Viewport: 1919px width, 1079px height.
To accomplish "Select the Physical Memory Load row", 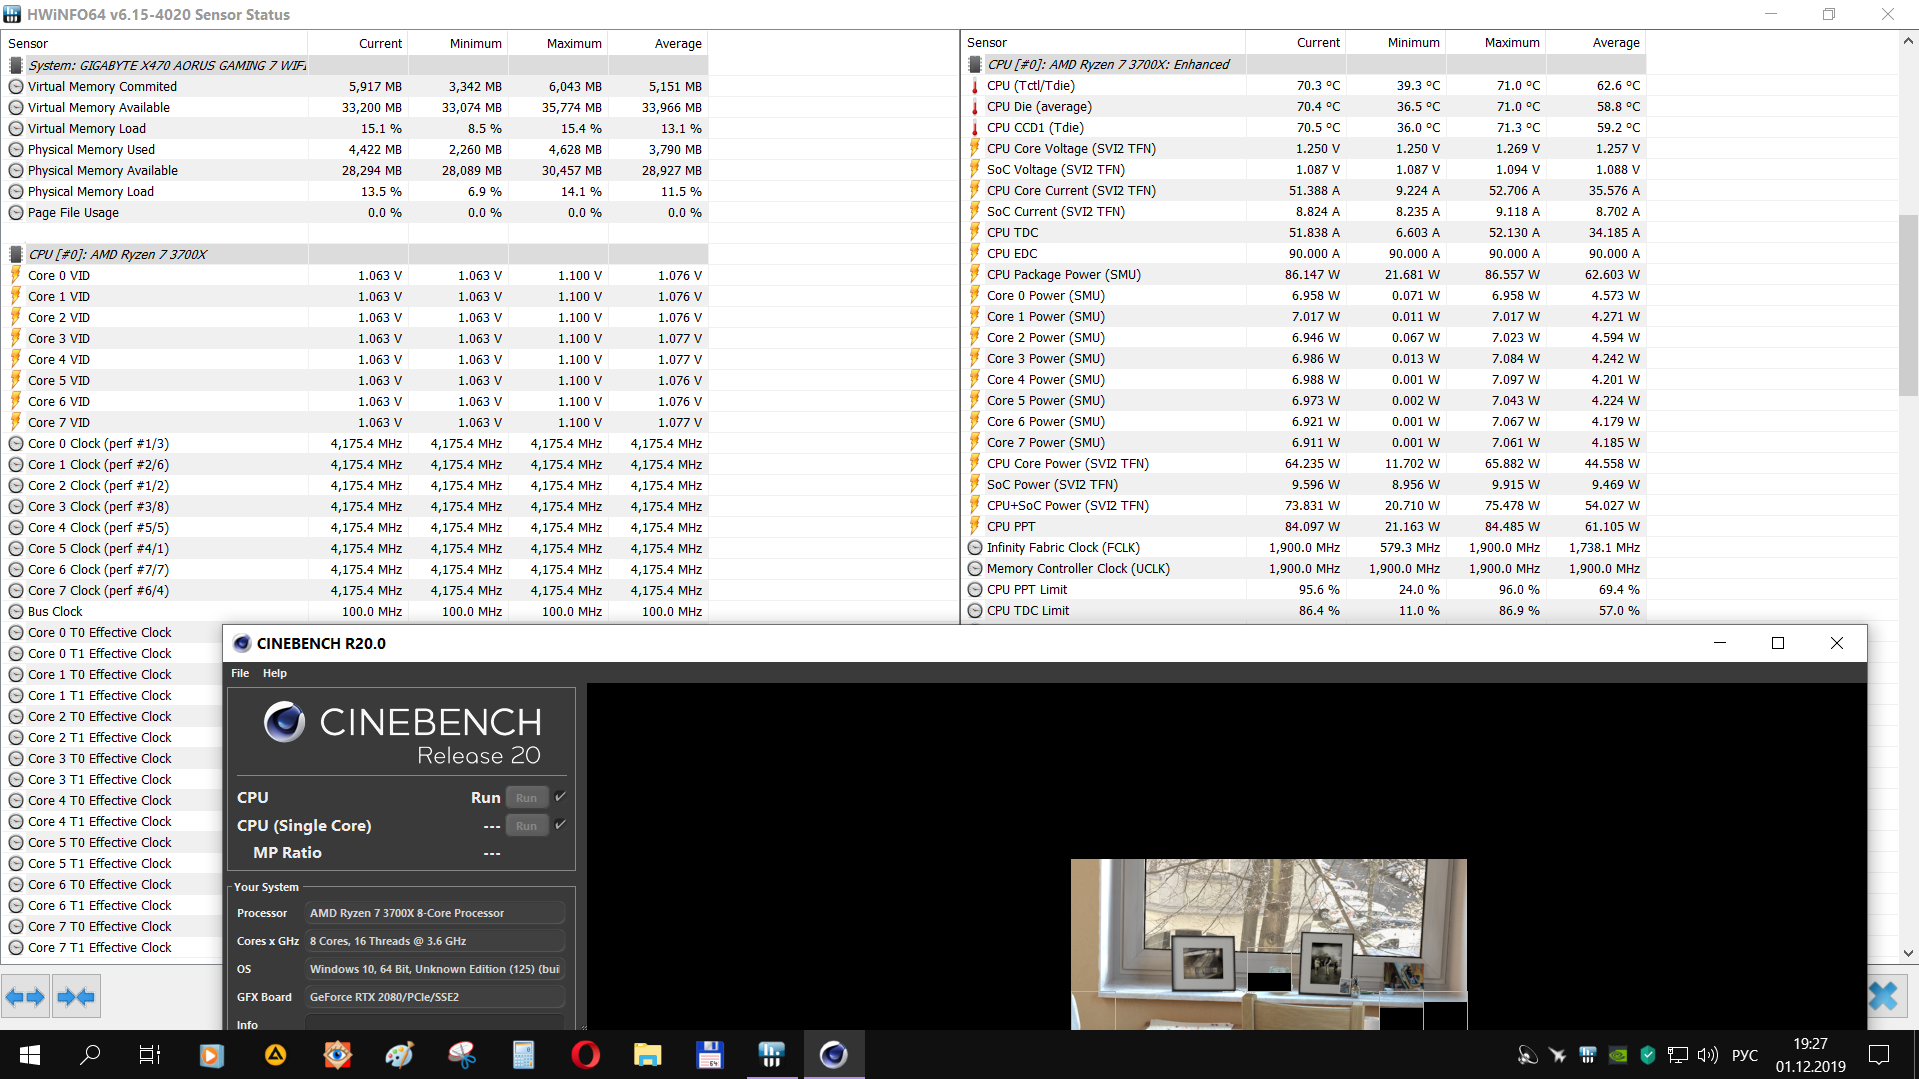I will click(355, 192).
